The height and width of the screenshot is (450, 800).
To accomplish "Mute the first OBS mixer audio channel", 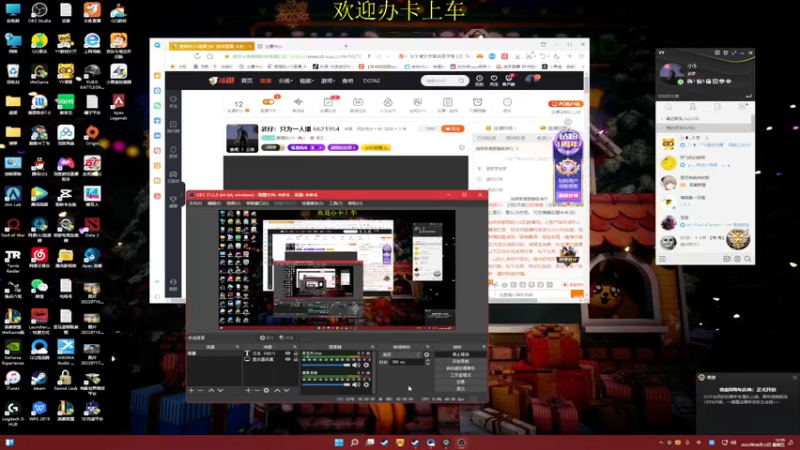I will (x=356, y=365).
